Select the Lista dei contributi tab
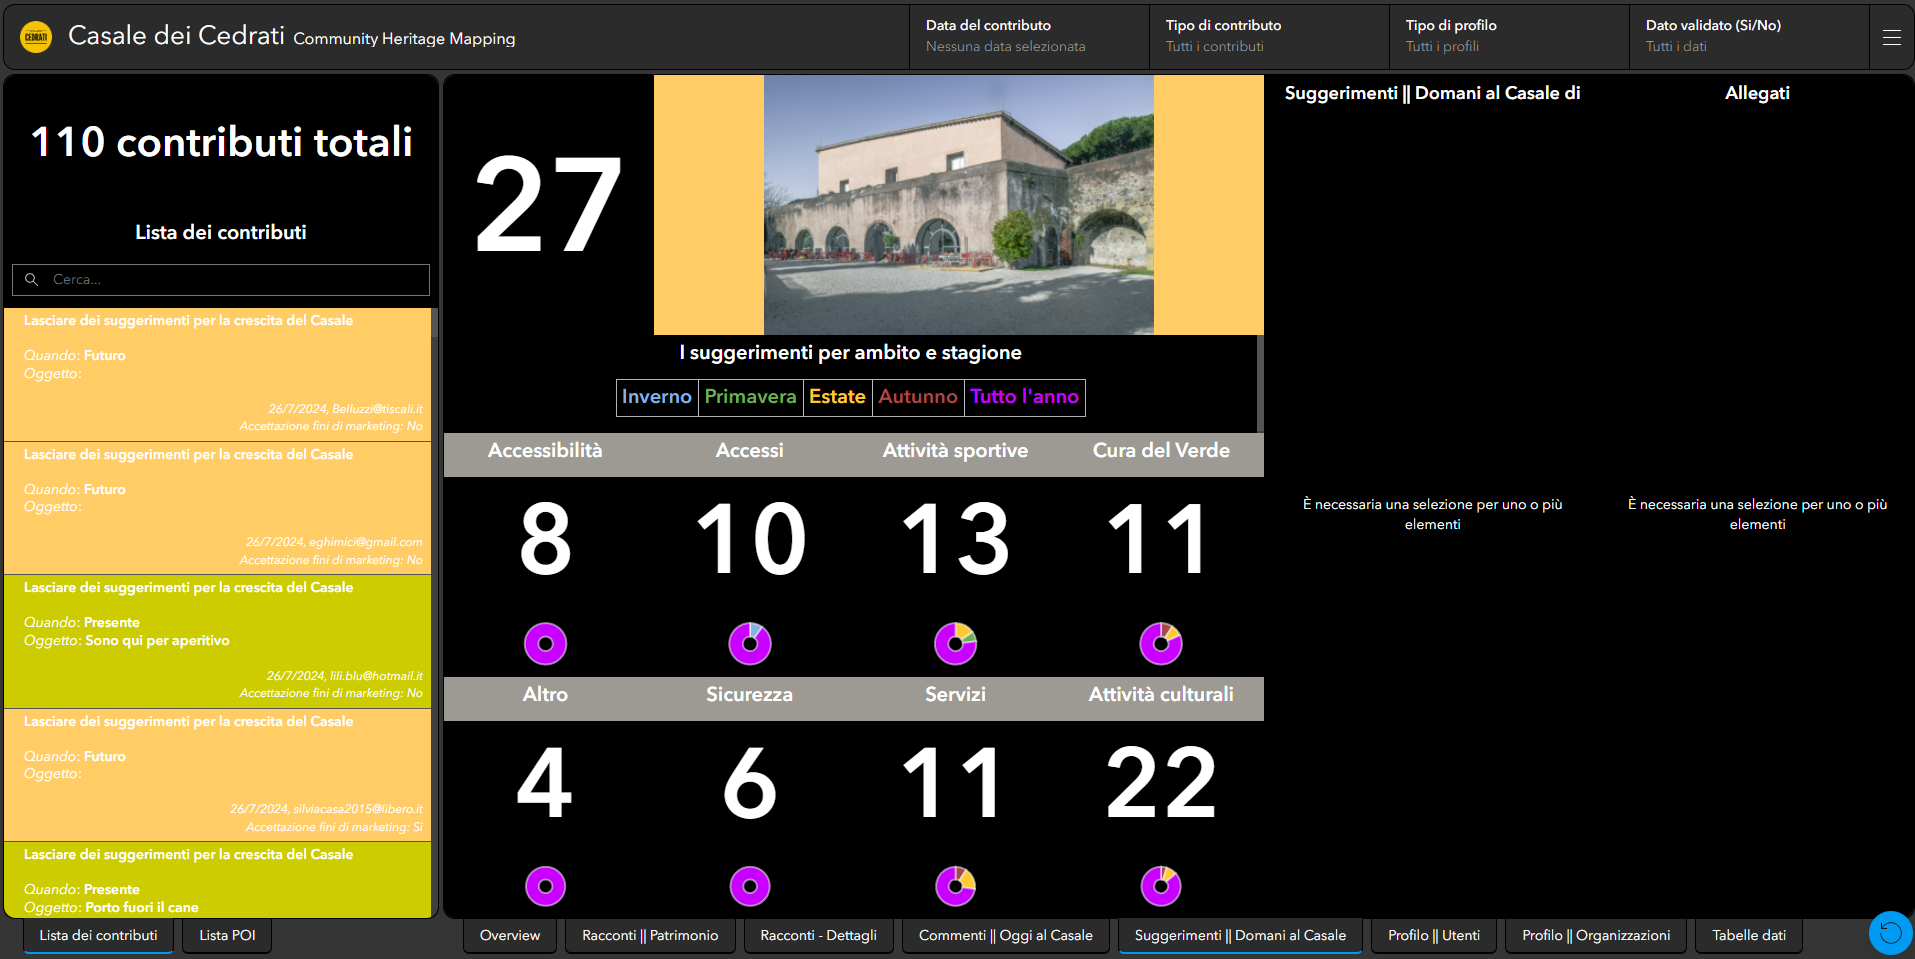Image resolution: width=1915 pixels, height=959 pixels. click(98, 936)
